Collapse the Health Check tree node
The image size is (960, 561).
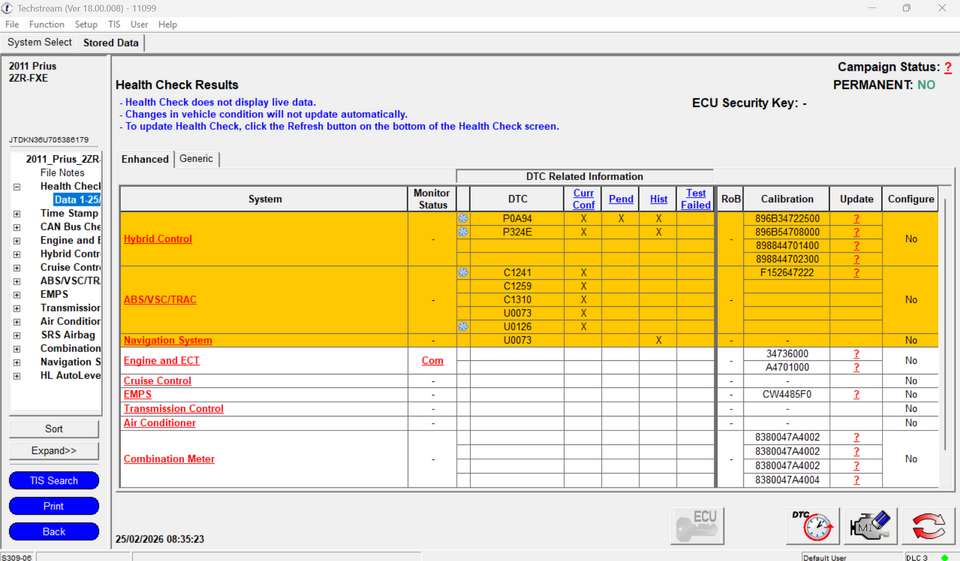[17, 187]
